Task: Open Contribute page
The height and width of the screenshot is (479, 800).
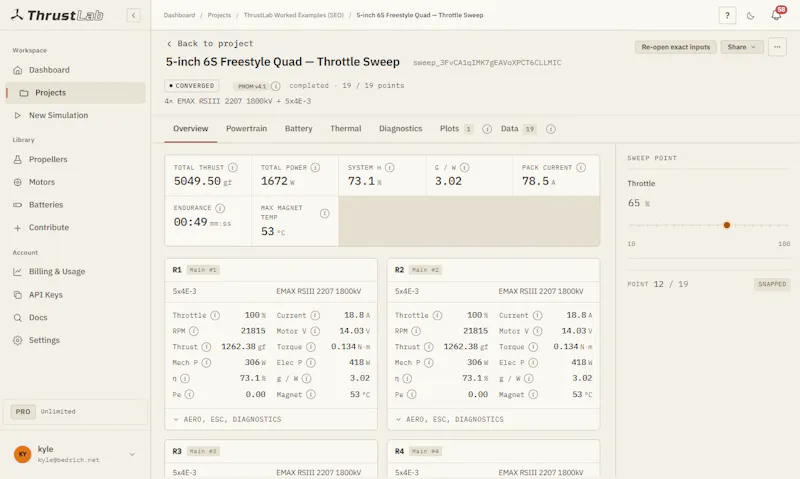Action: coord(76,228)
